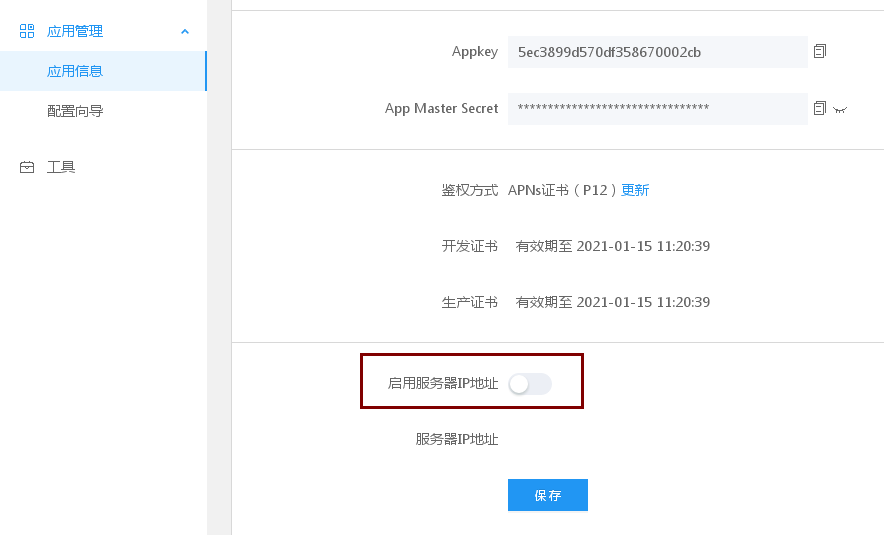
Task: Click the 启用服务器IP地址 label
Action: click(443, 383)
